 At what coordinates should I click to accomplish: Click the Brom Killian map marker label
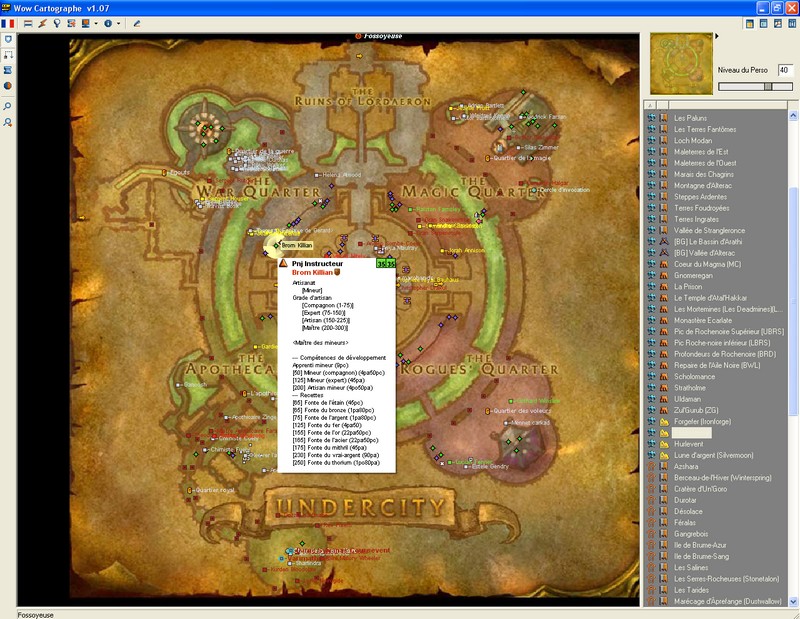297,245
